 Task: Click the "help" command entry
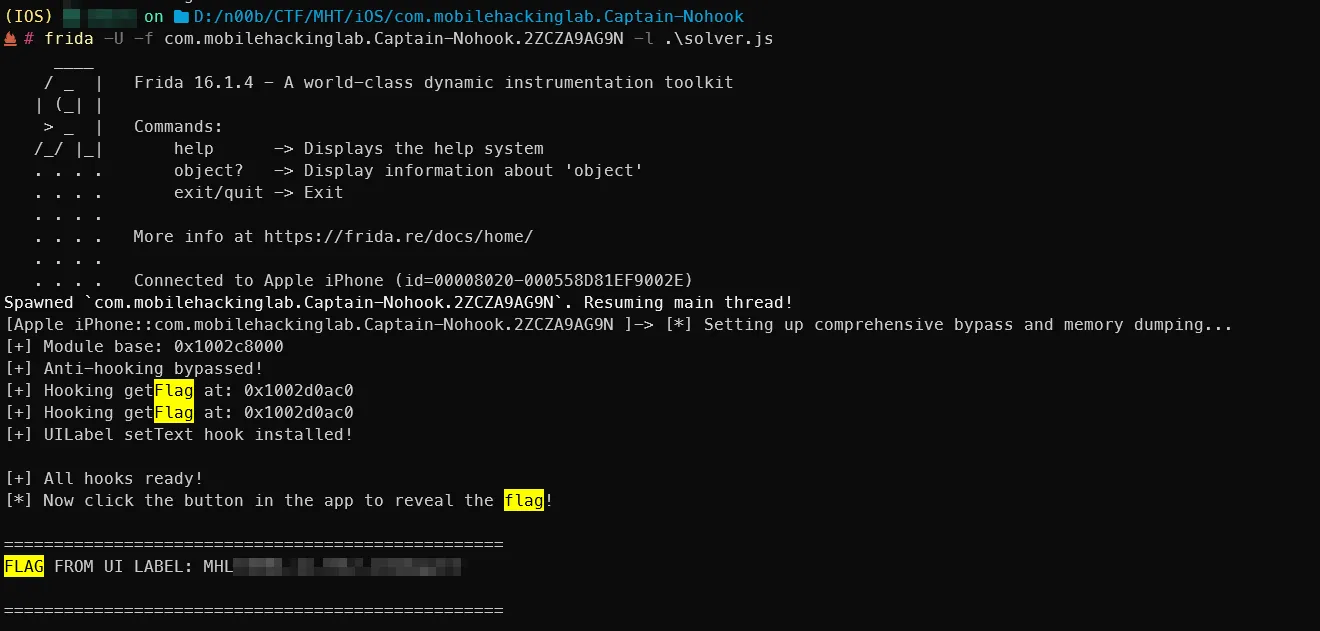click(x=194, y=149)
